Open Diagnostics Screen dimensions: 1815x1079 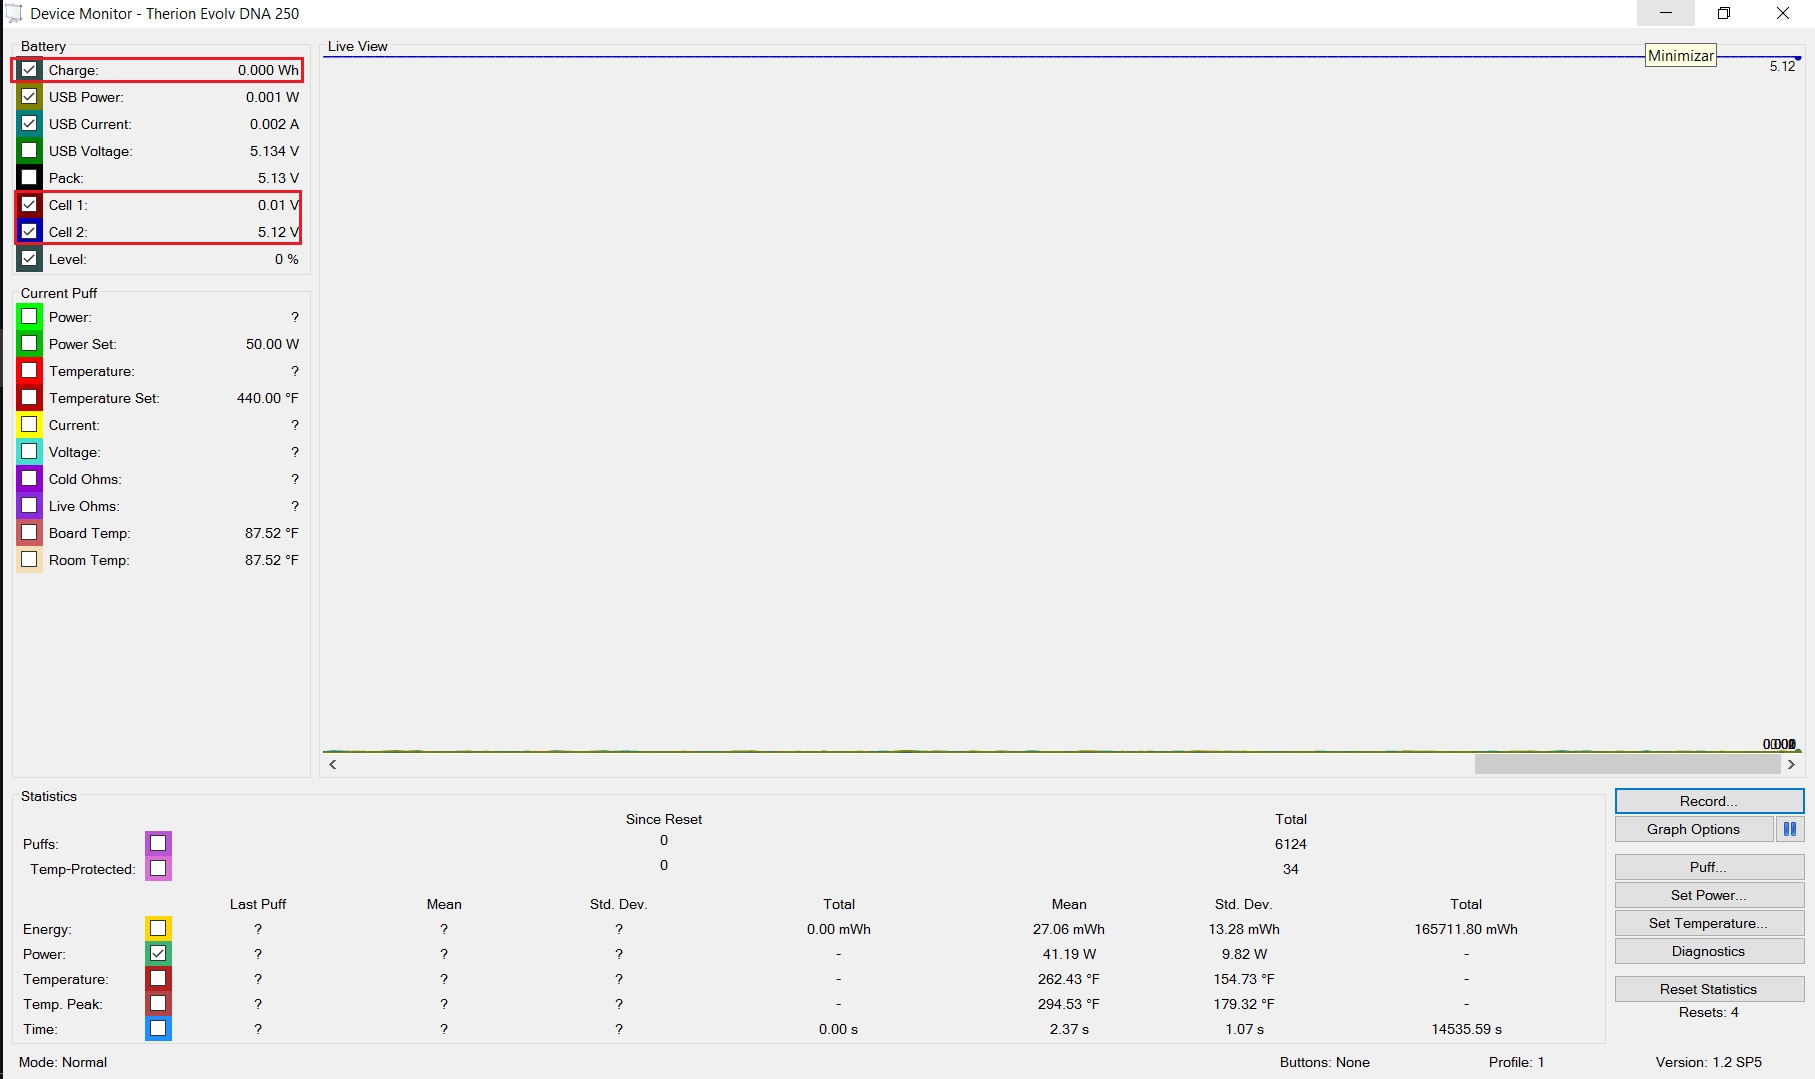pyautogui.click(x=1708, y=951)
